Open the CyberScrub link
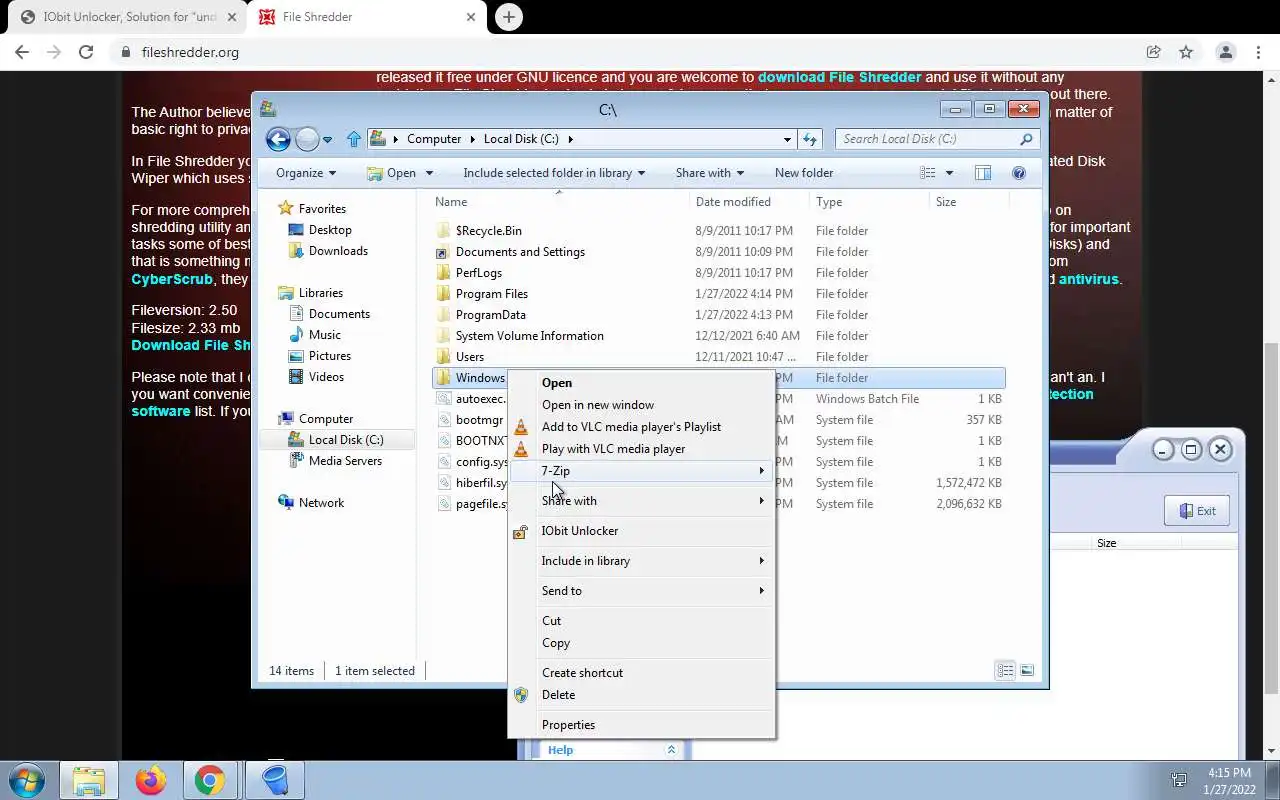This screenshot has height=800, width=1280. 174,279
